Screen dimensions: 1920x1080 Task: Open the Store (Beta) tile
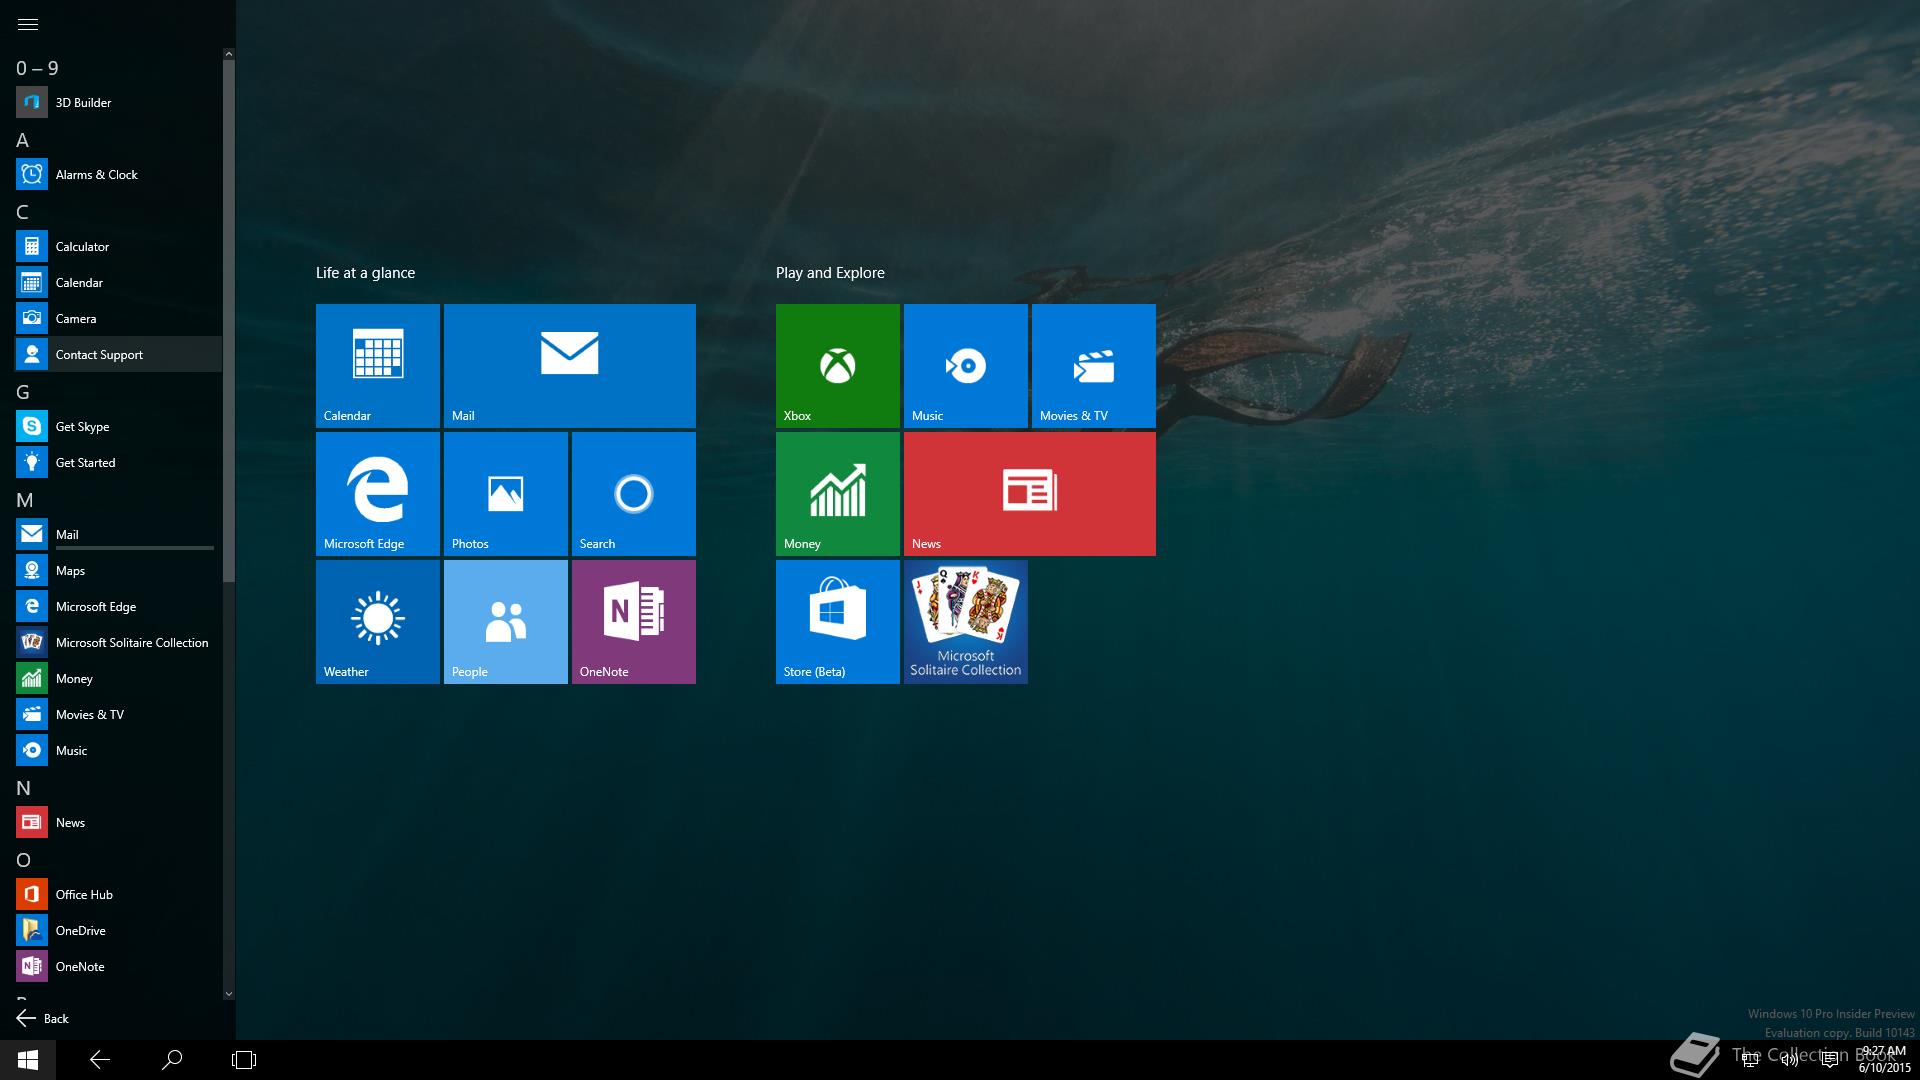(x=838, y=622)
